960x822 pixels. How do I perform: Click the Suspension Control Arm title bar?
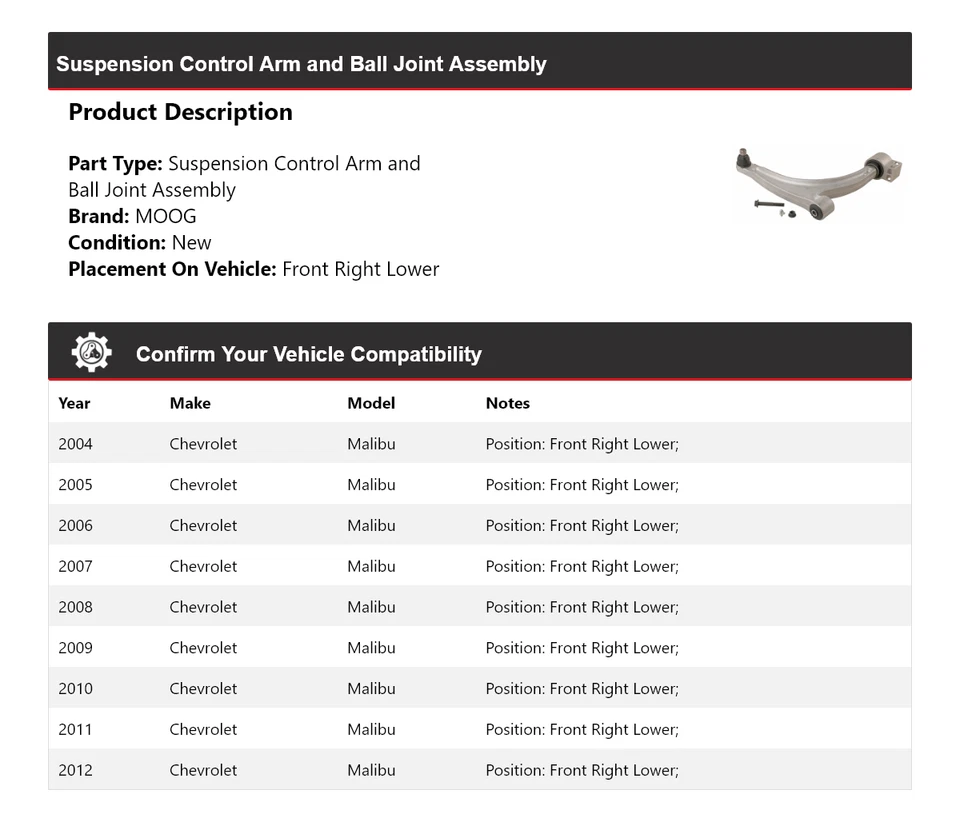(x=301, y=64)
